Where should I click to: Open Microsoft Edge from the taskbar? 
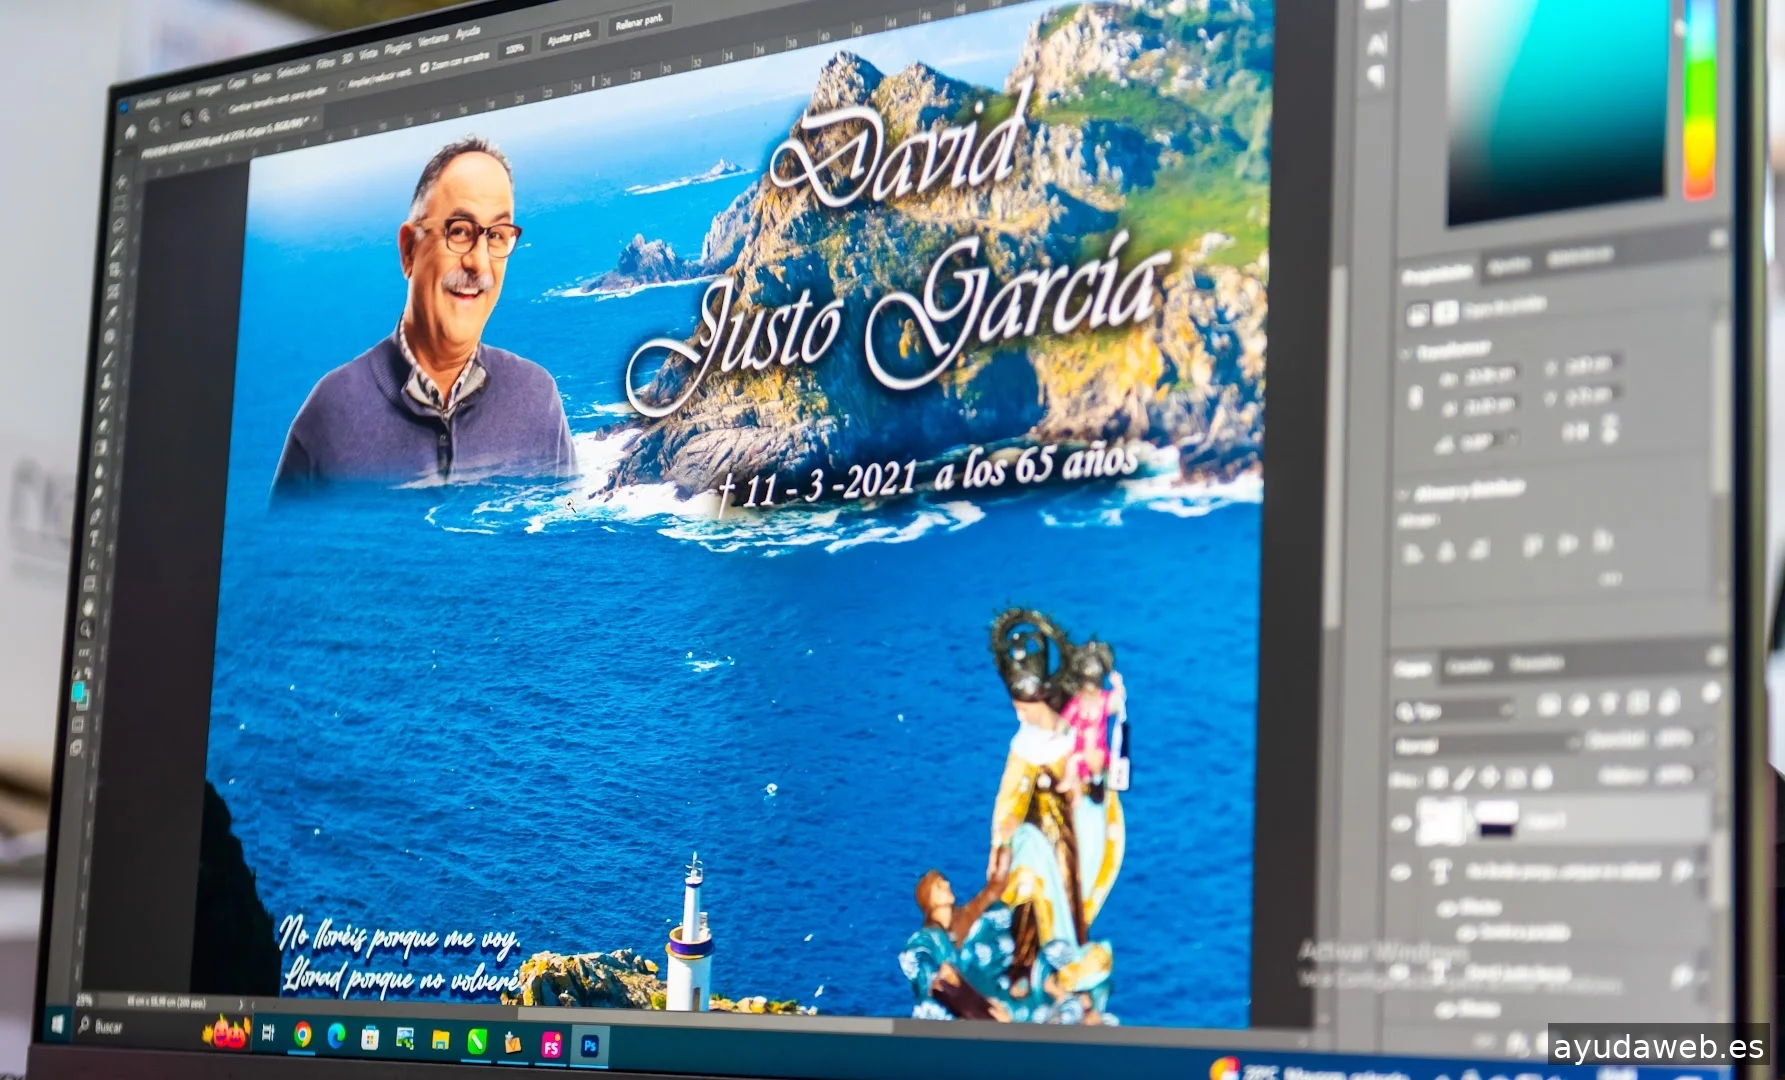336,1037
